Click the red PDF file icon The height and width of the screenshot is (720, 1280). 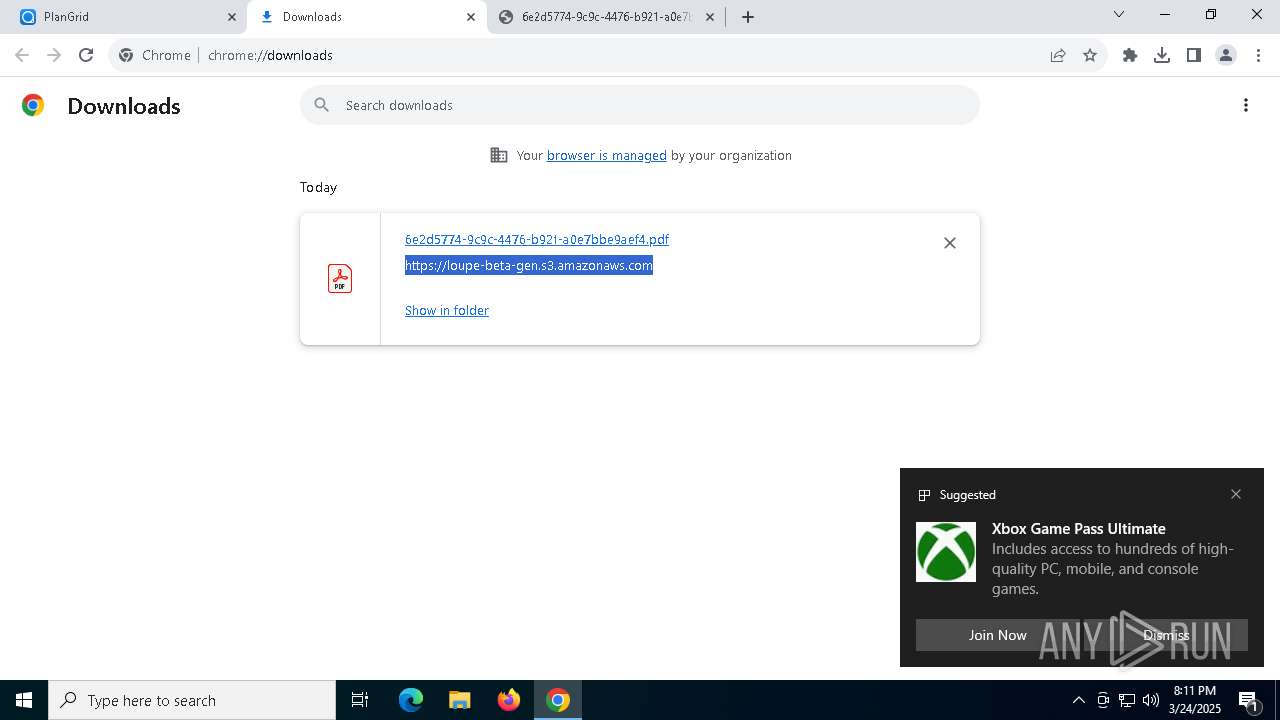[x=340, y=279]
